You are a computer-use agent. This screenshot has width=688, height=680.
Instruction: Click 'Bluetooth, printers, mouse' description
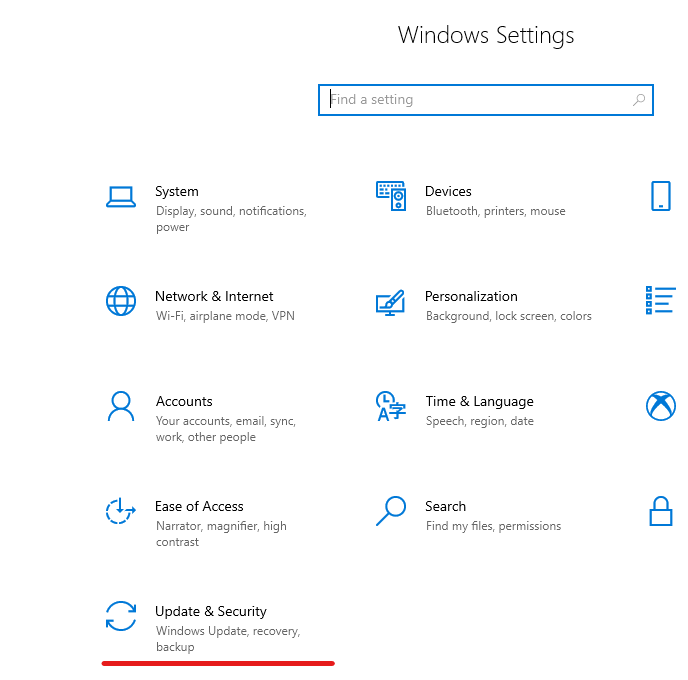click(x=495, y=211)
